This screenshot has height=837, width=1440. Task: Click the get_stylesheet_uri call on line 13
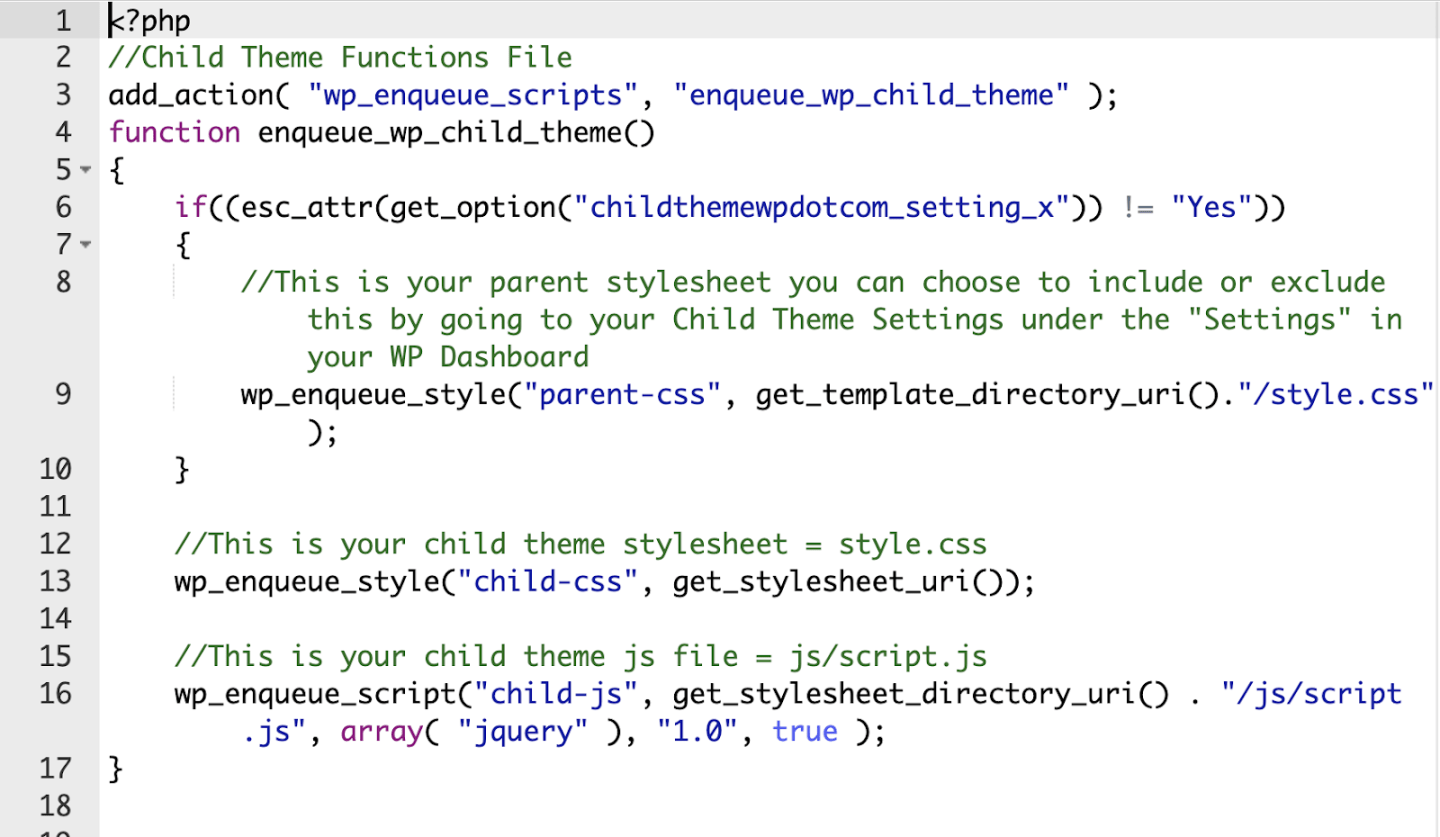[835, 581]
